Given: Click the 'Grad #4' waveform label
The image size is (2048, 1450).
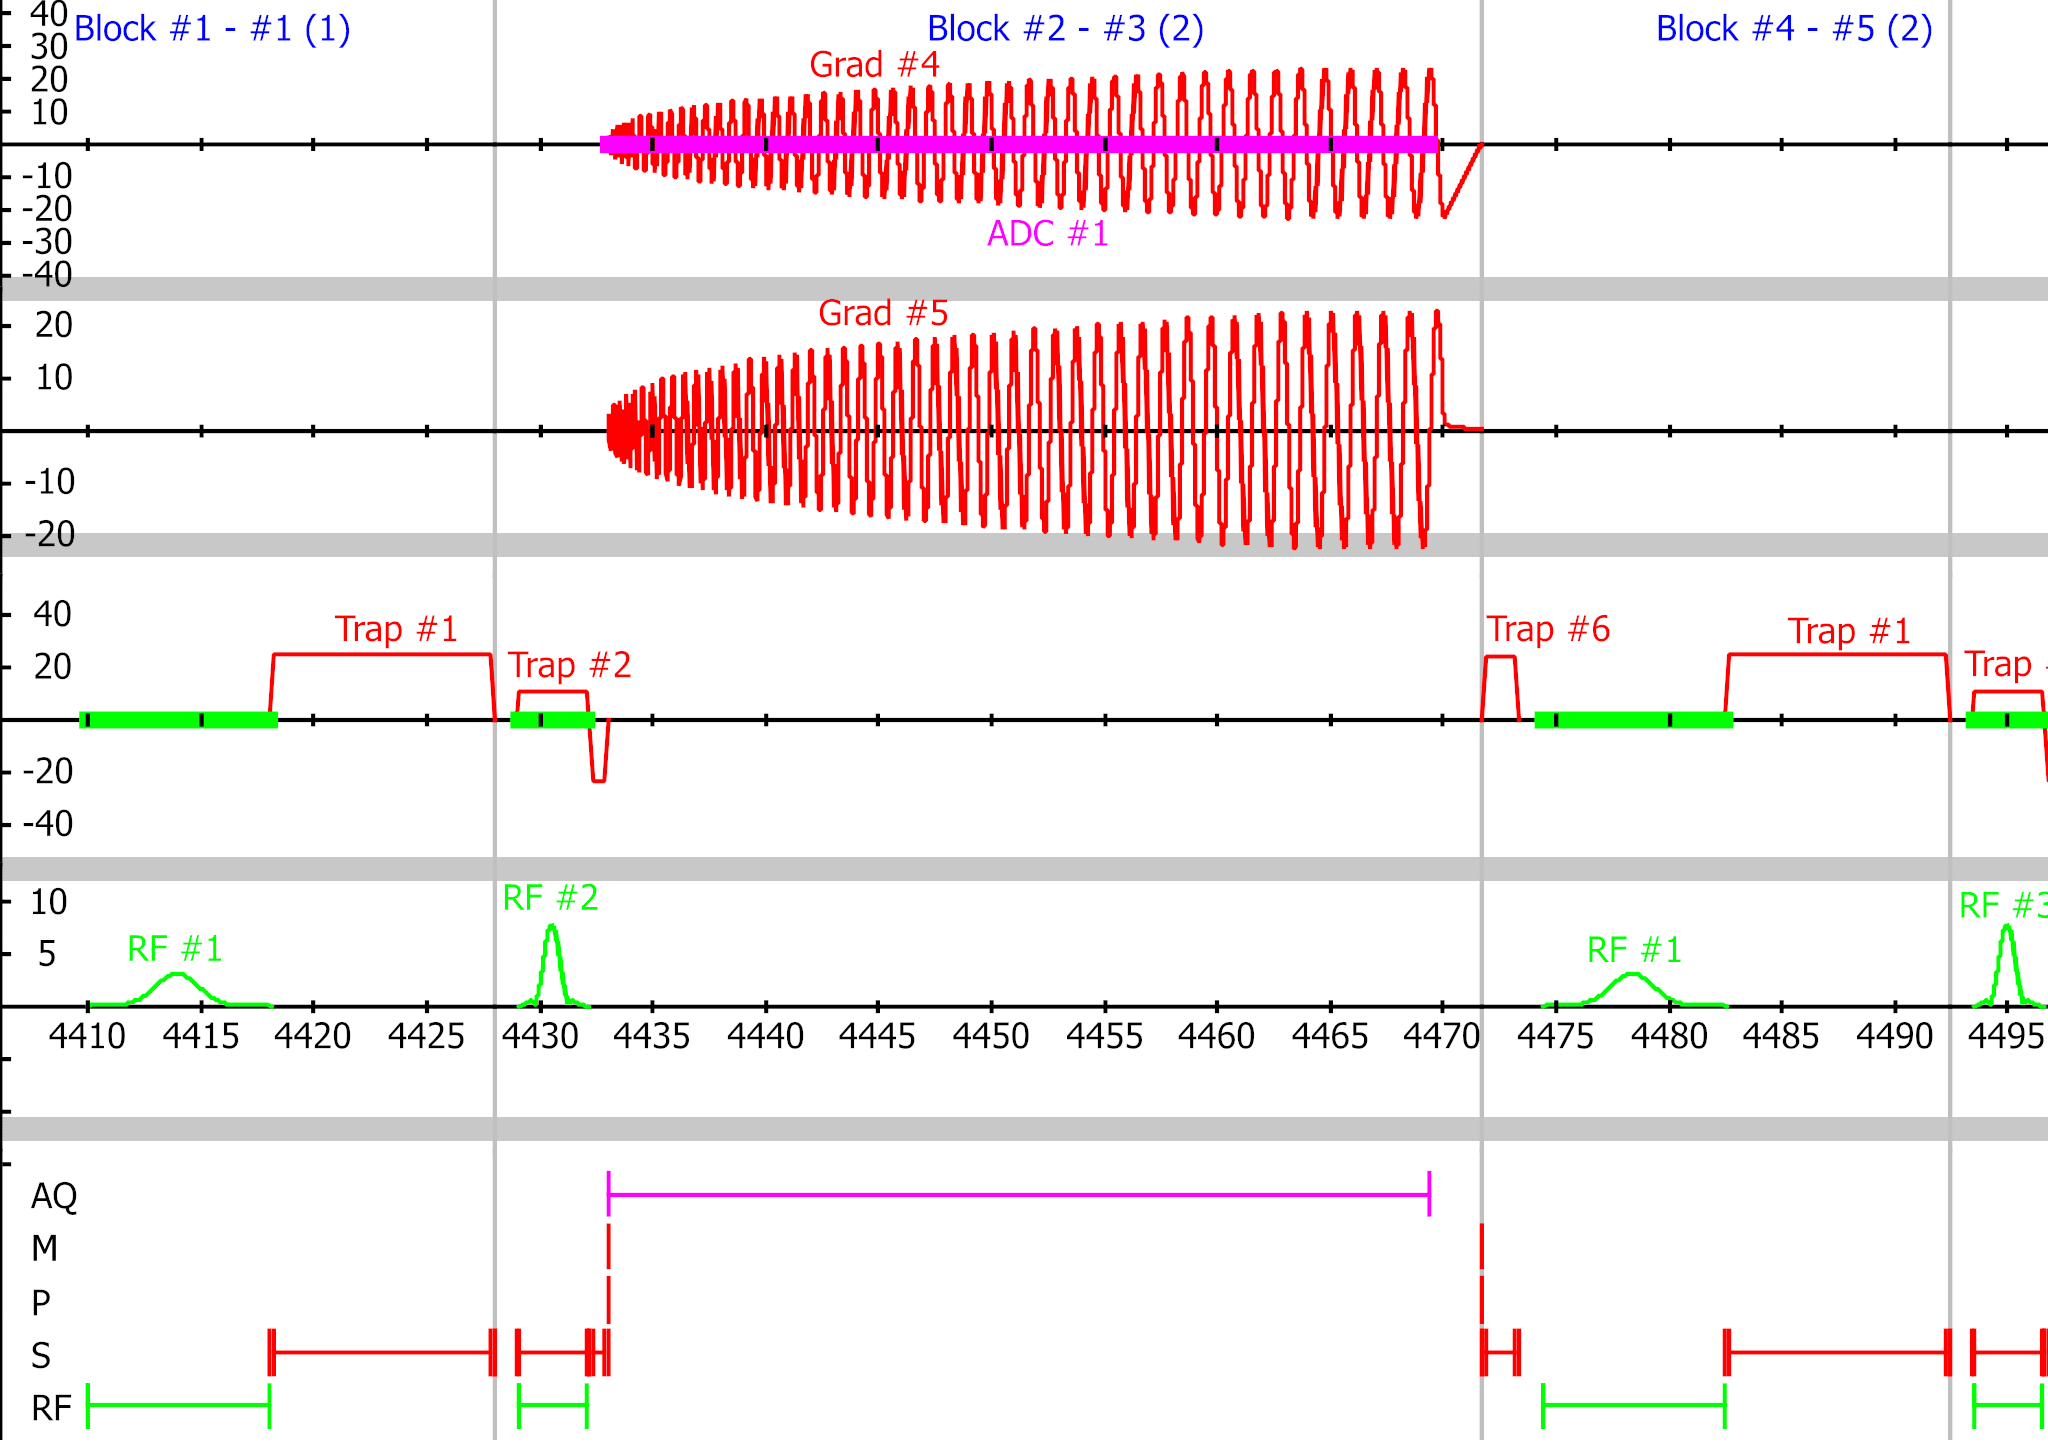Looking at the screenshot, I should click(874, 65).
